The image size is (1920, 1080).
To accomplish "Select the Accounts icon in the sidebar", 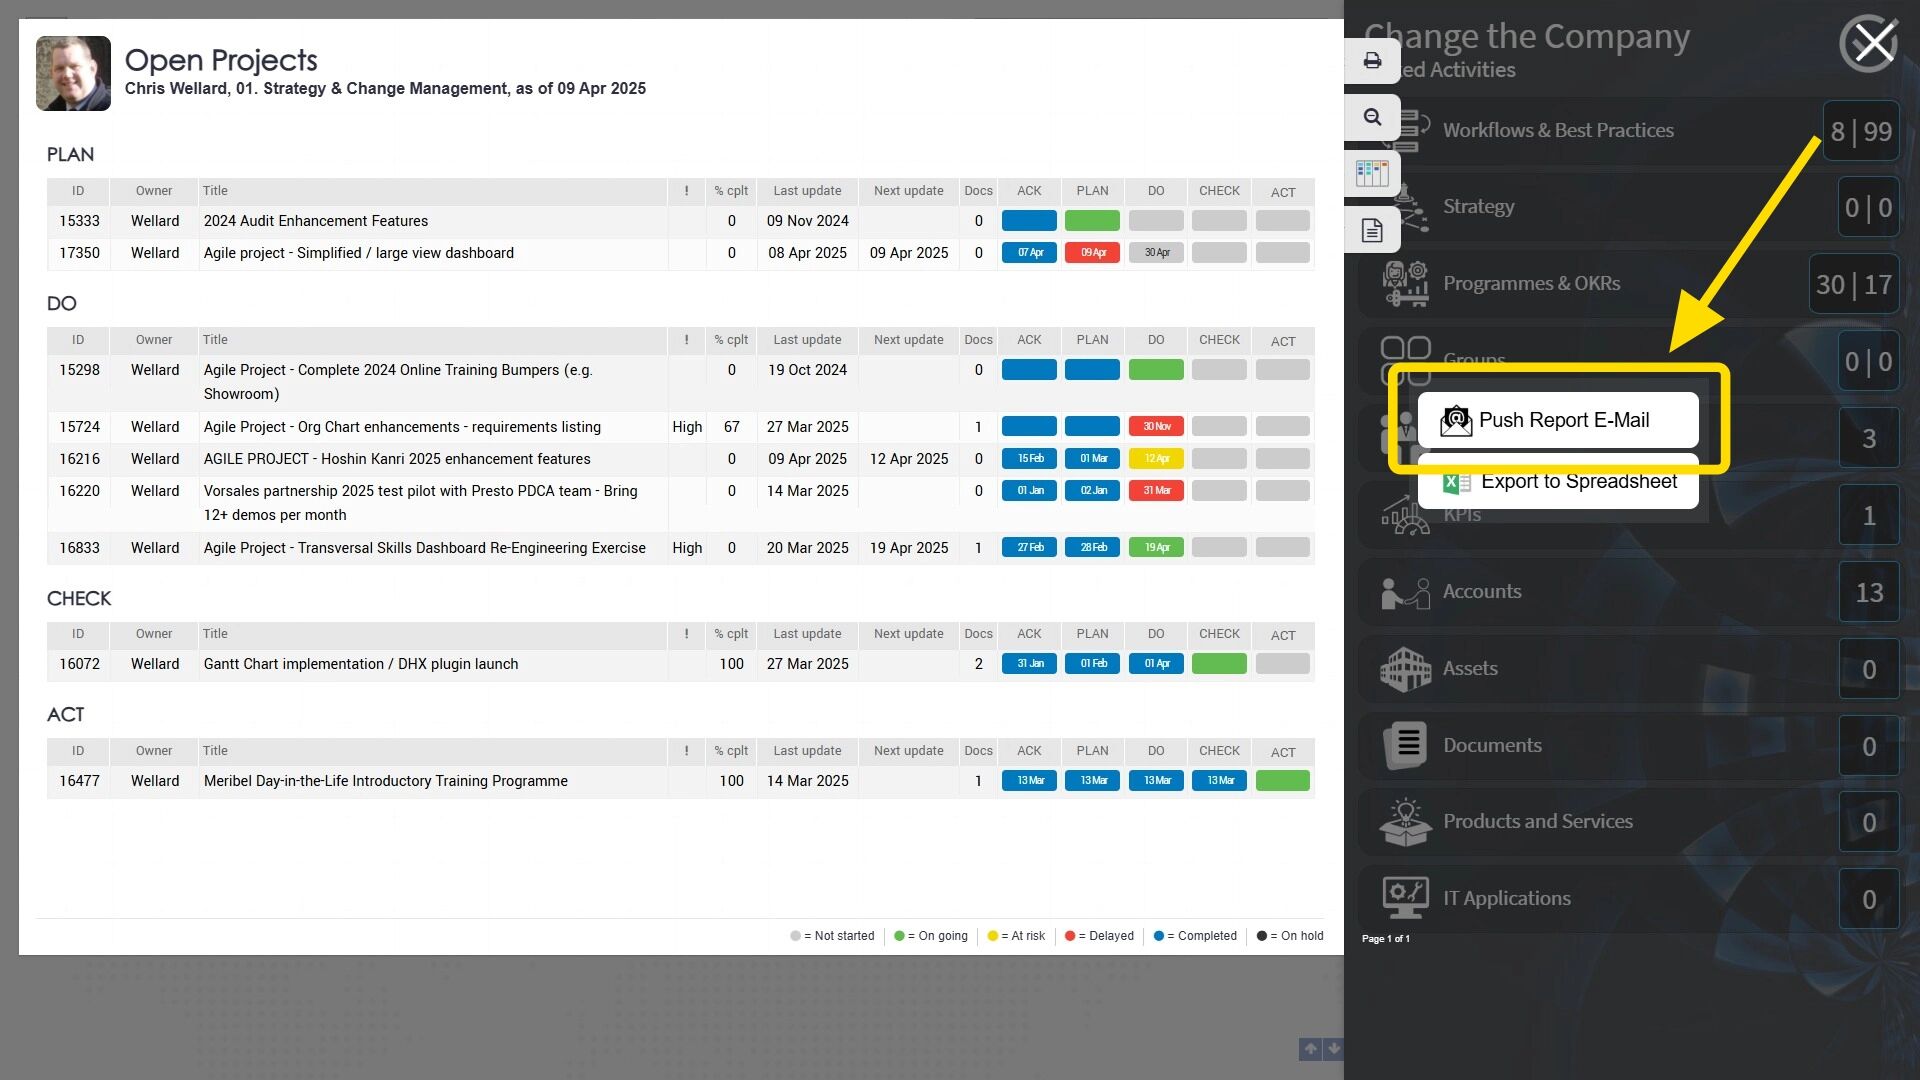I will point(1405,592).
